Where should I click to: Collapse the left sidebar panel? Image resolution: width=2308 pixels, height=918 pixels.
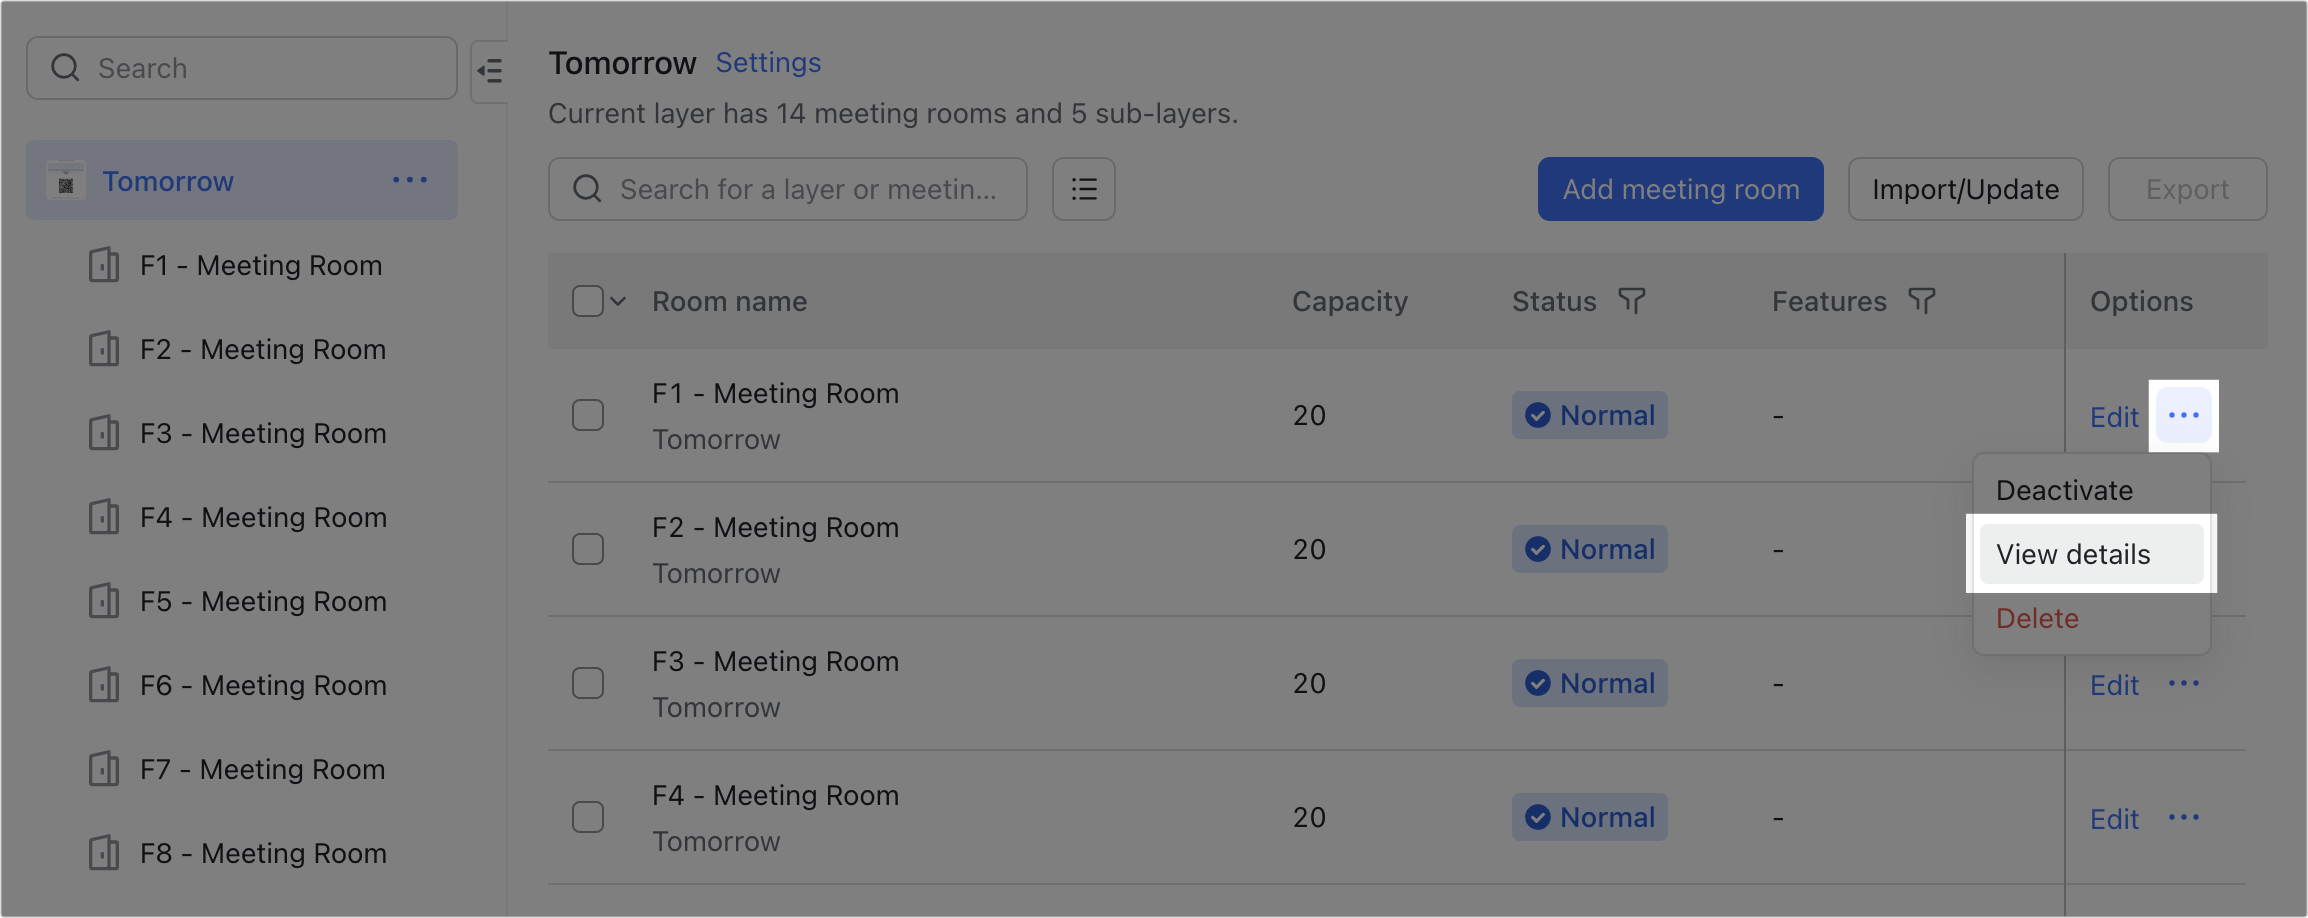pos(490,68)
